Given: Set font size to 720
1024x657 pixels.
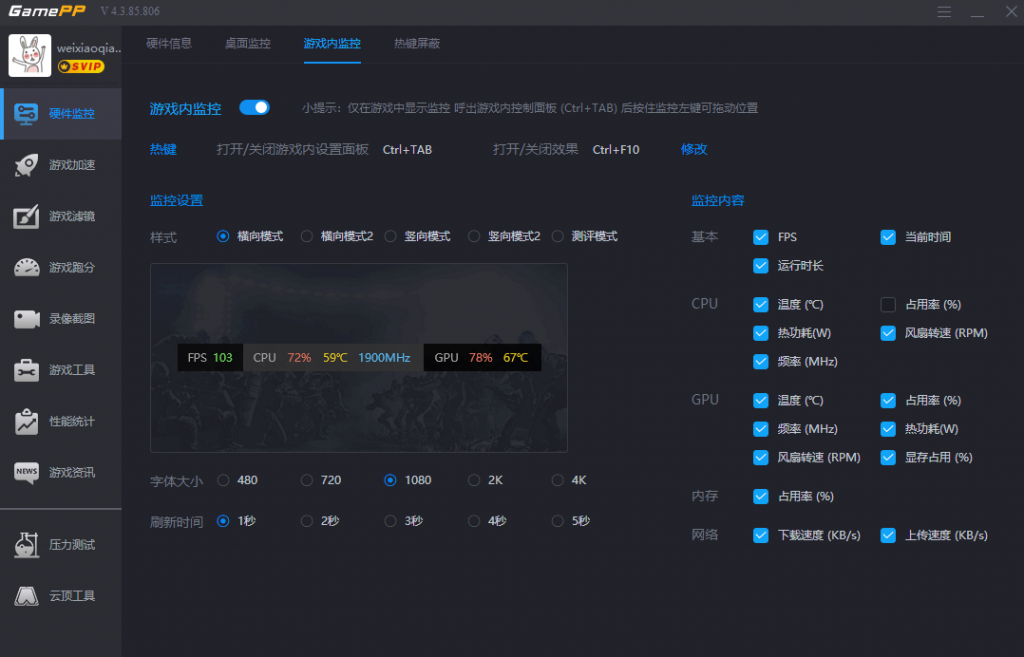Looking at the screenshot, I should tap(306, 480).
